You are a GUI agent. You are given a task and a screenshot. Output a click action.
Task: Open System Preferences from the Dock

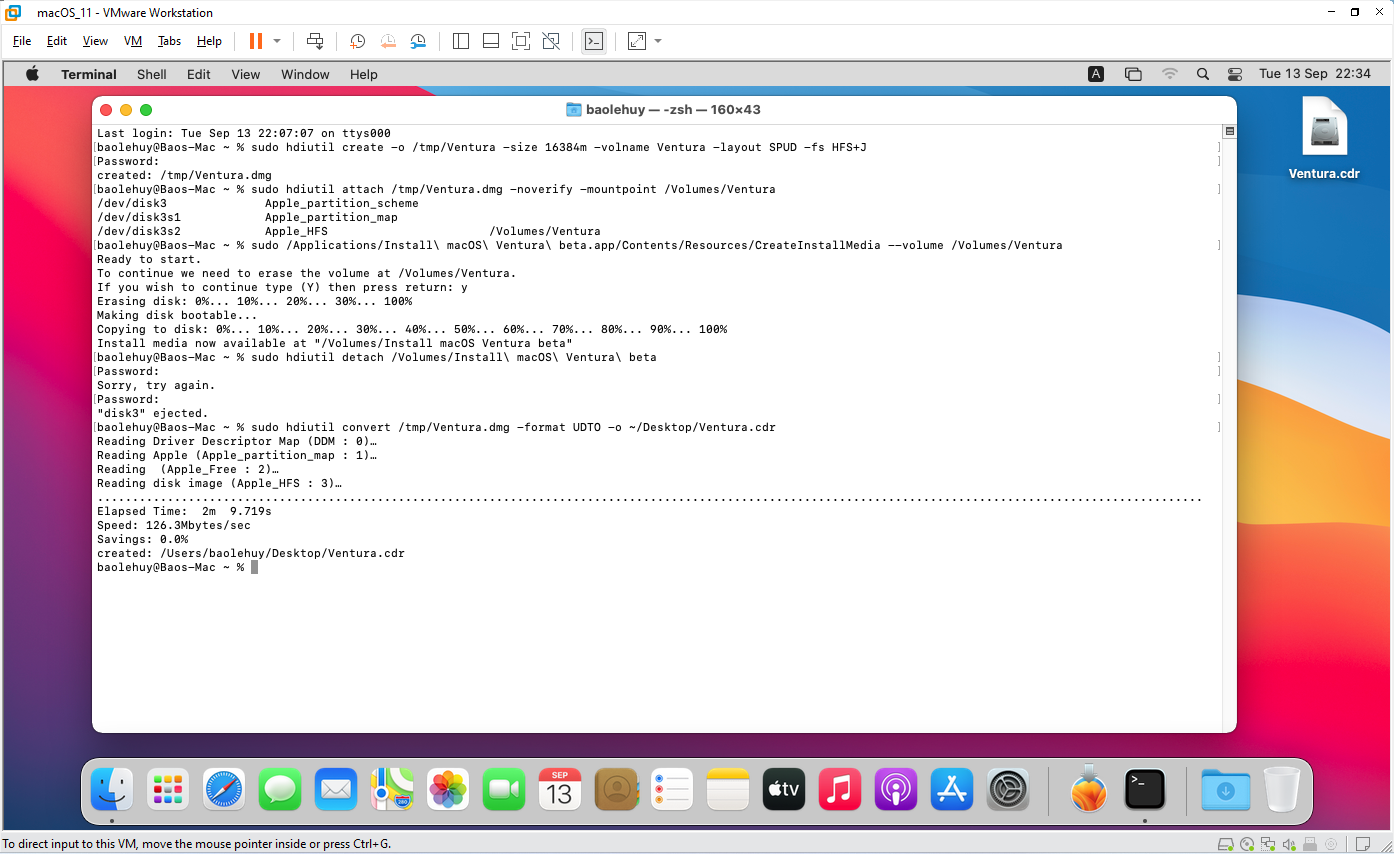click(x=1008, y=790)
